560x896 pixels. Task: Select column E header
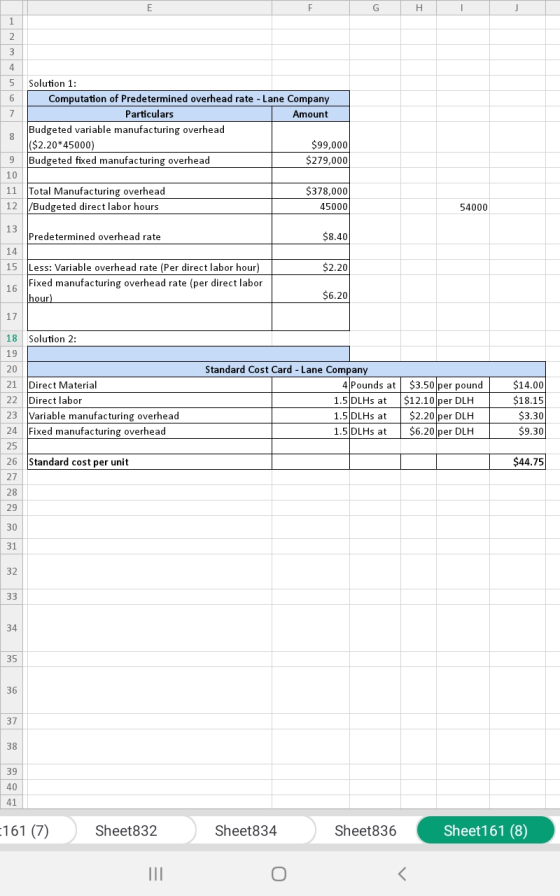point(149,7)
